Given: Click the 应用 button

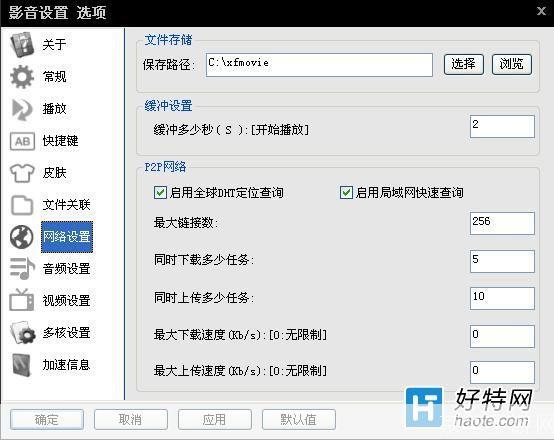Looking at the screenshot, I should (215, 420).
